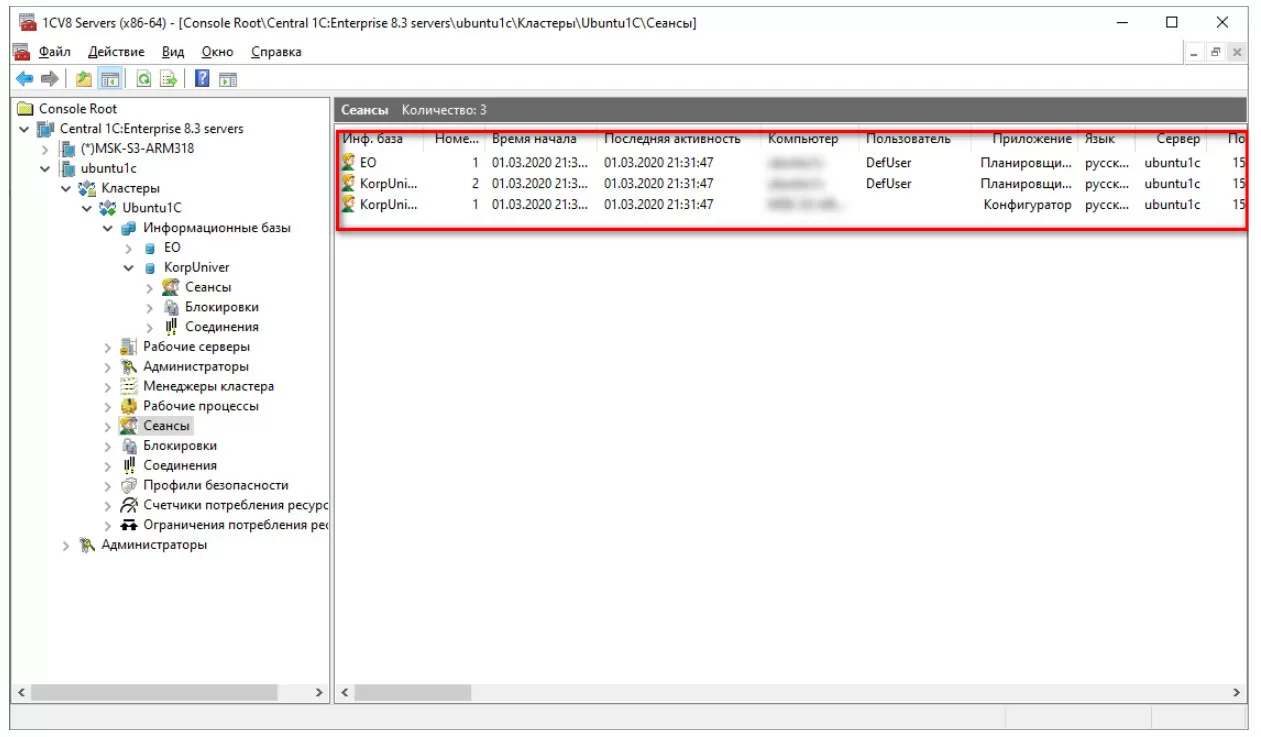
Task: Open the Вид menu
Action: pos(173,52)
